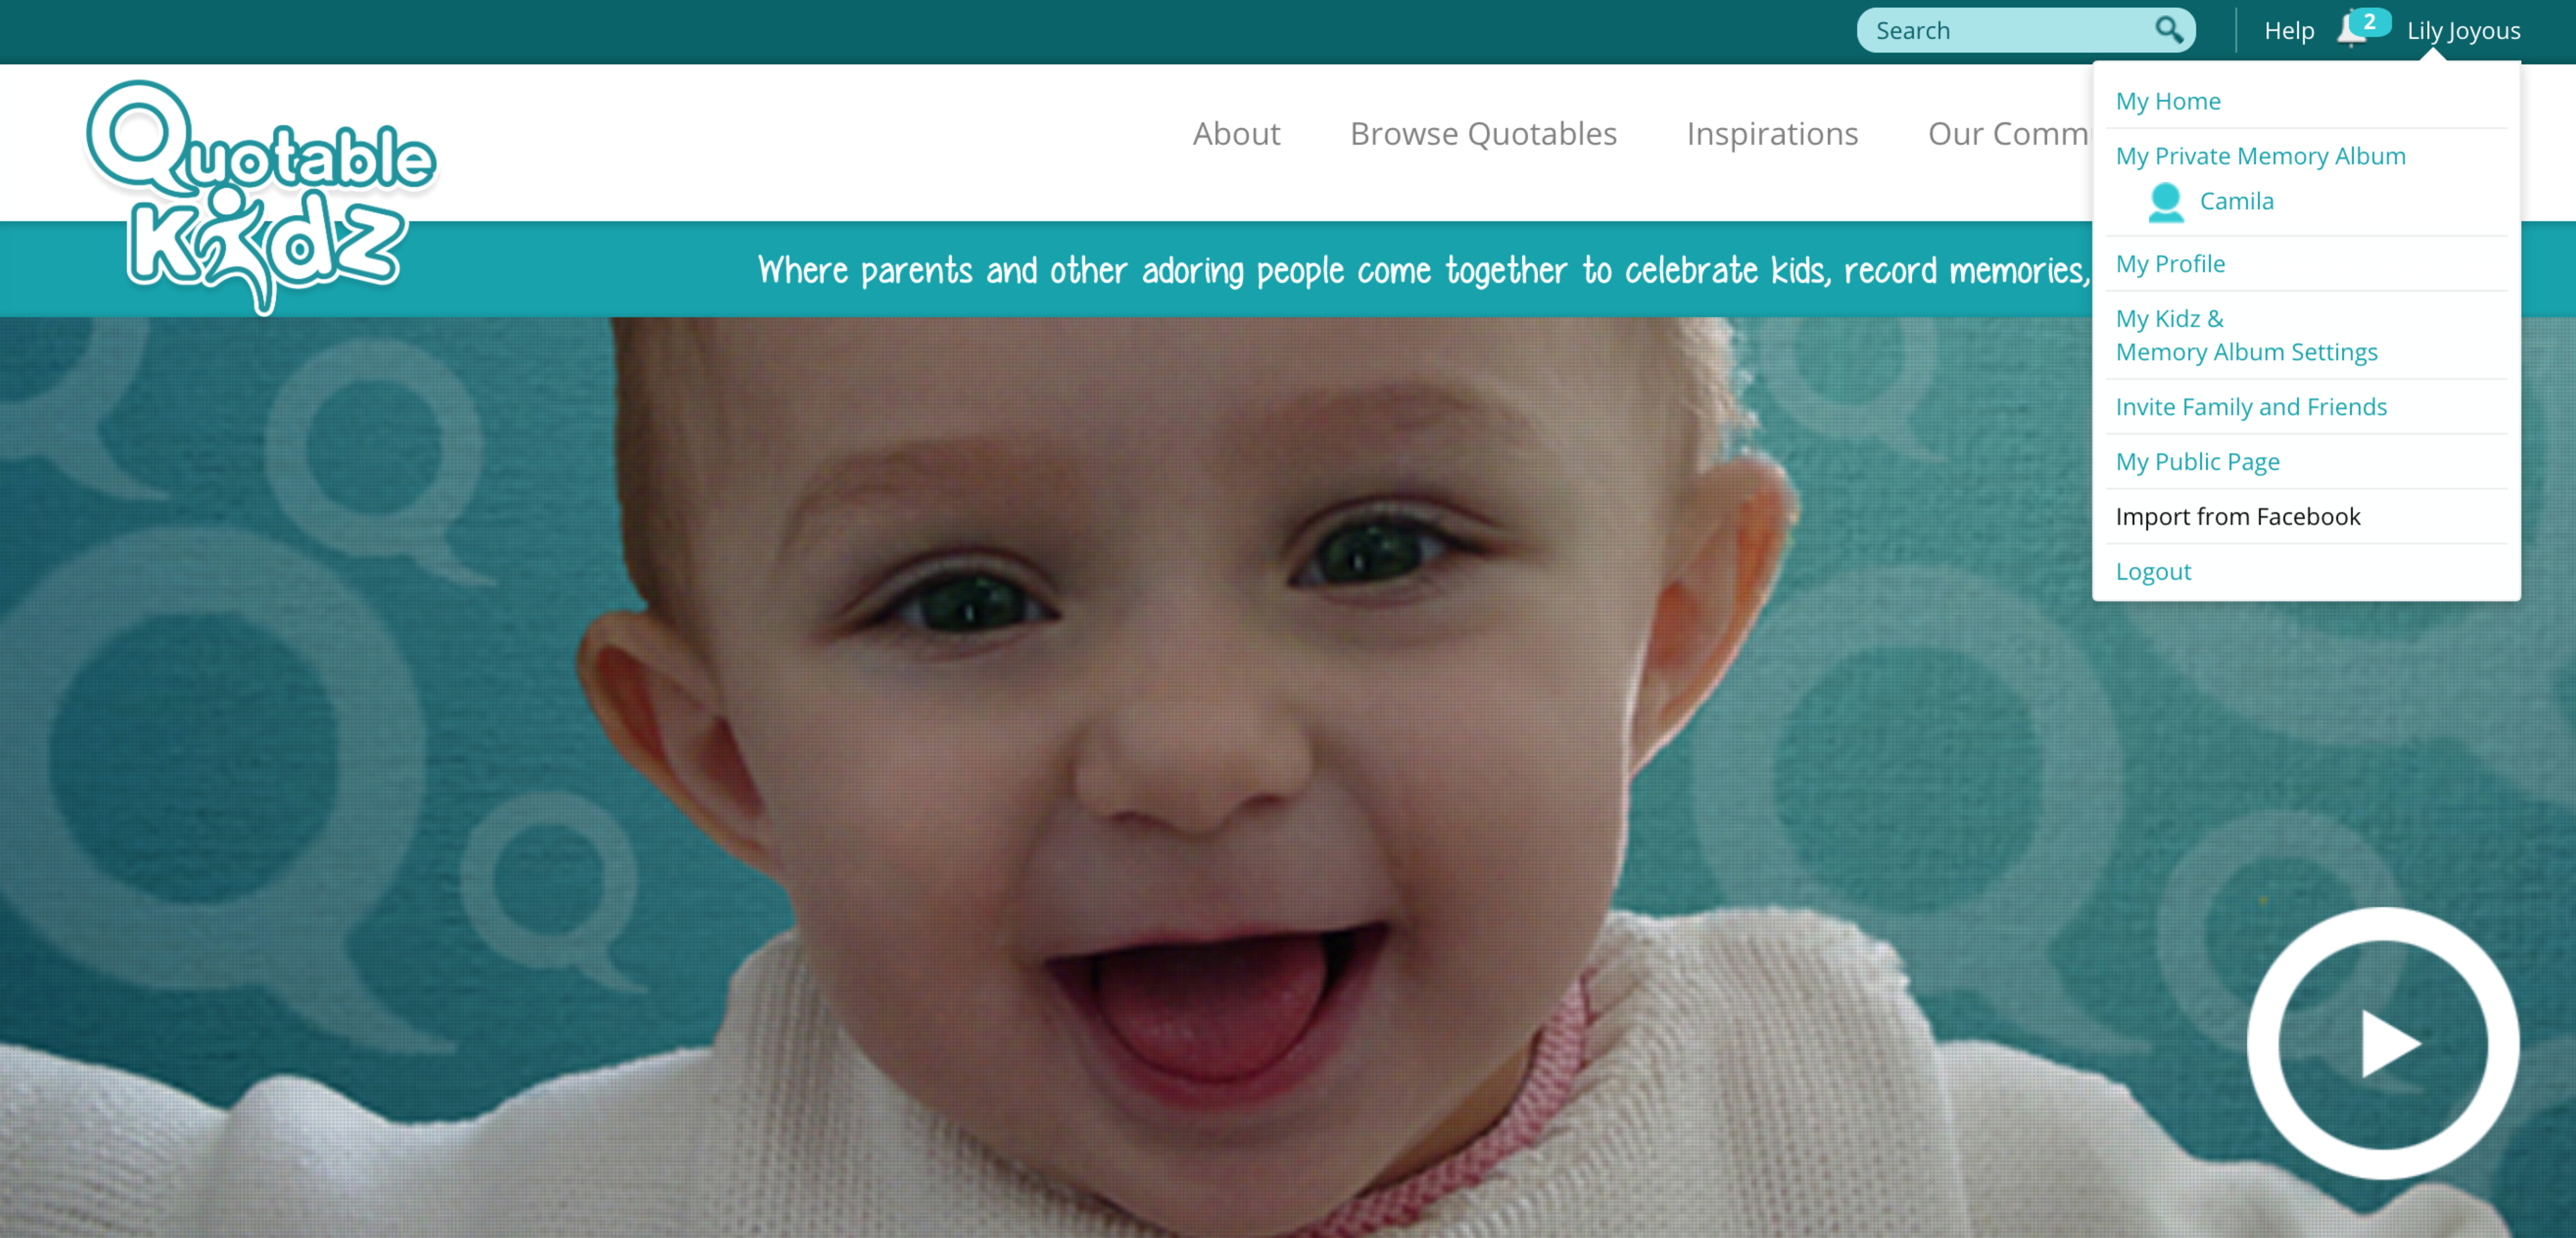Open My Private Memory Album

pyautogui.click(x=2260, y=156)
